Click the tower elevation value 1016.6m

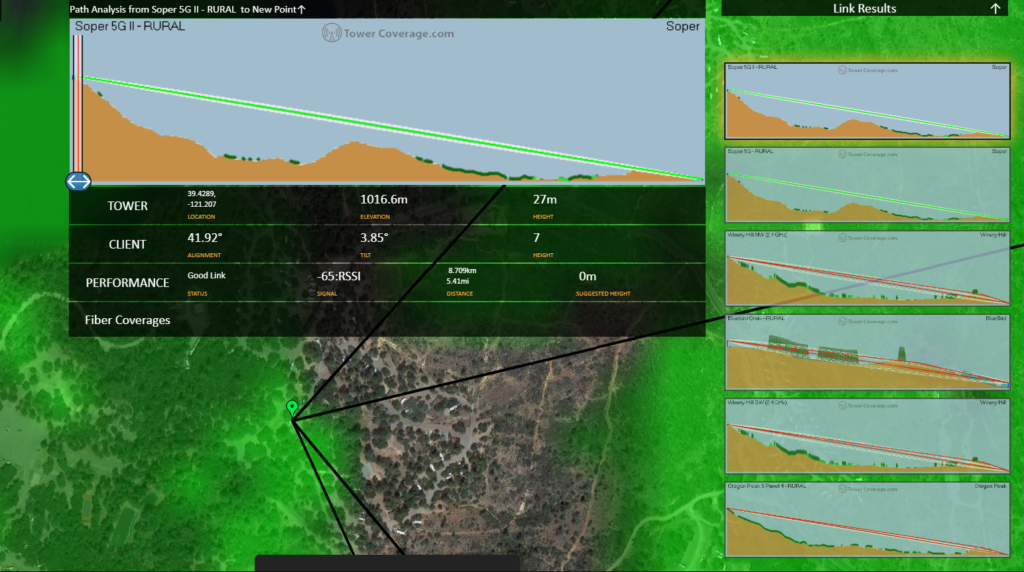coord(383,199)
